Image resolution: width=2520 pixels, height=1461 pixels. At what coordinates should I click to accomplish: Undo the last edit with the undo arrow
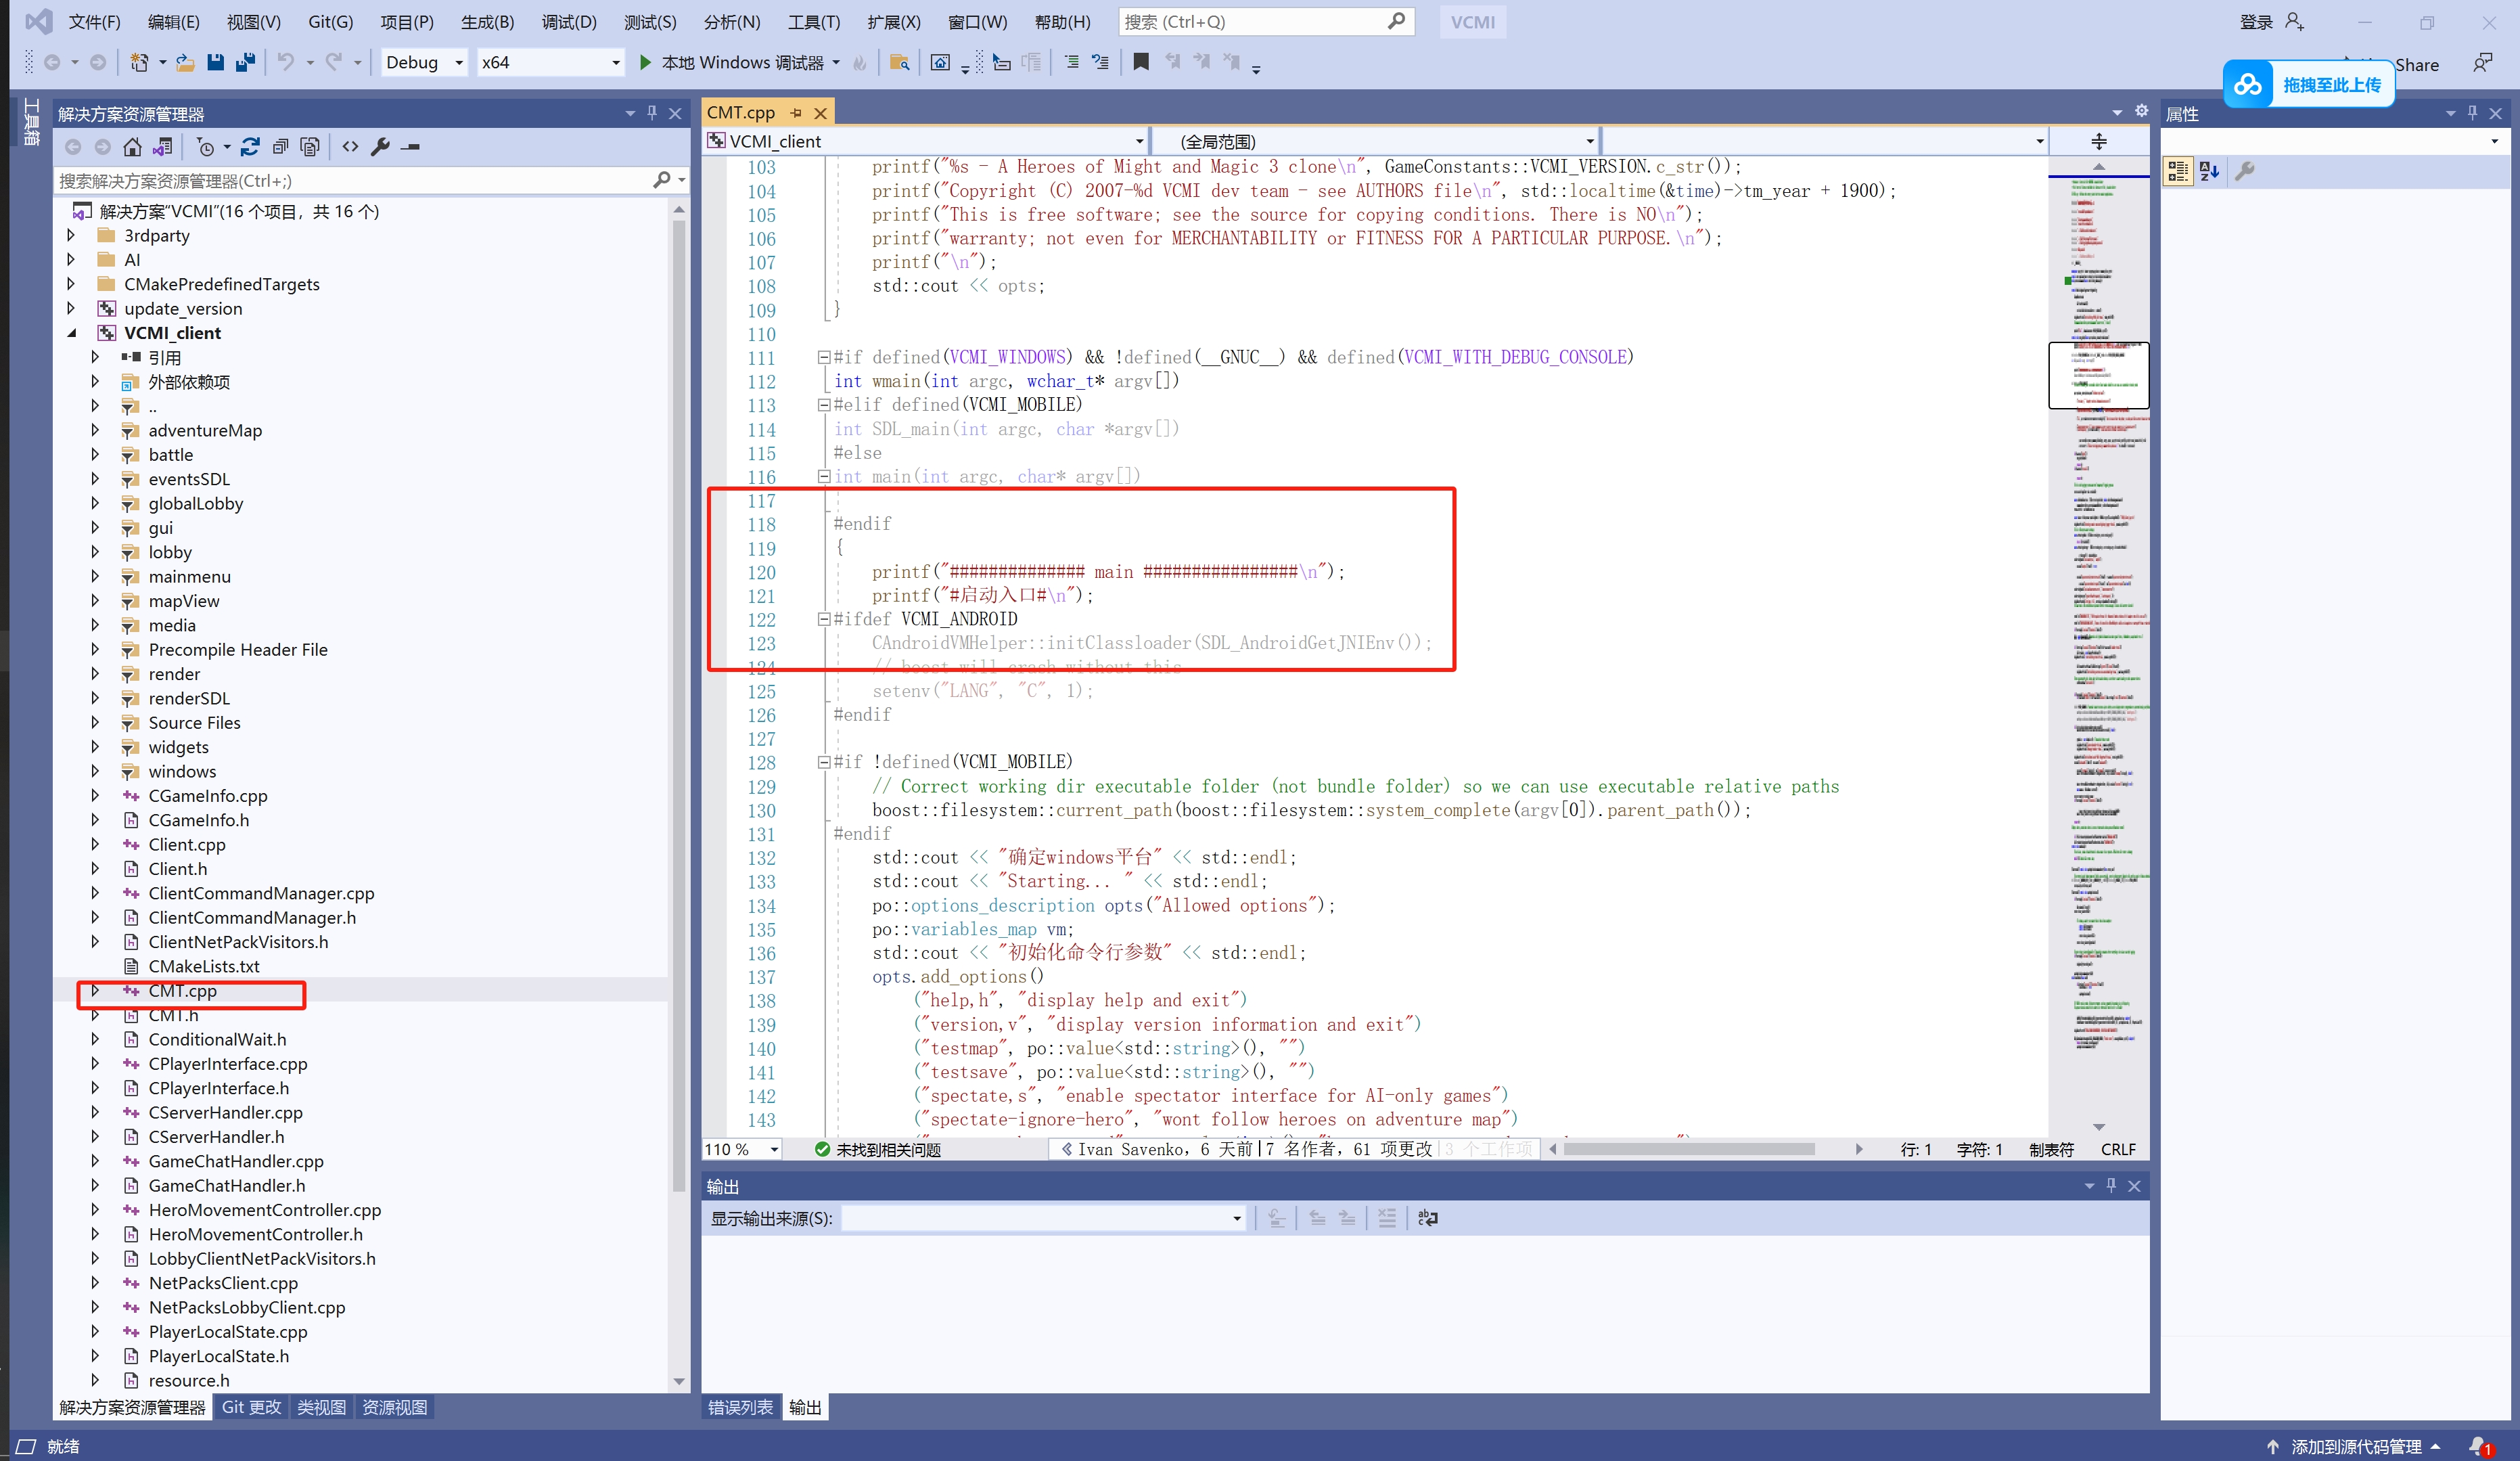[286, 63]
